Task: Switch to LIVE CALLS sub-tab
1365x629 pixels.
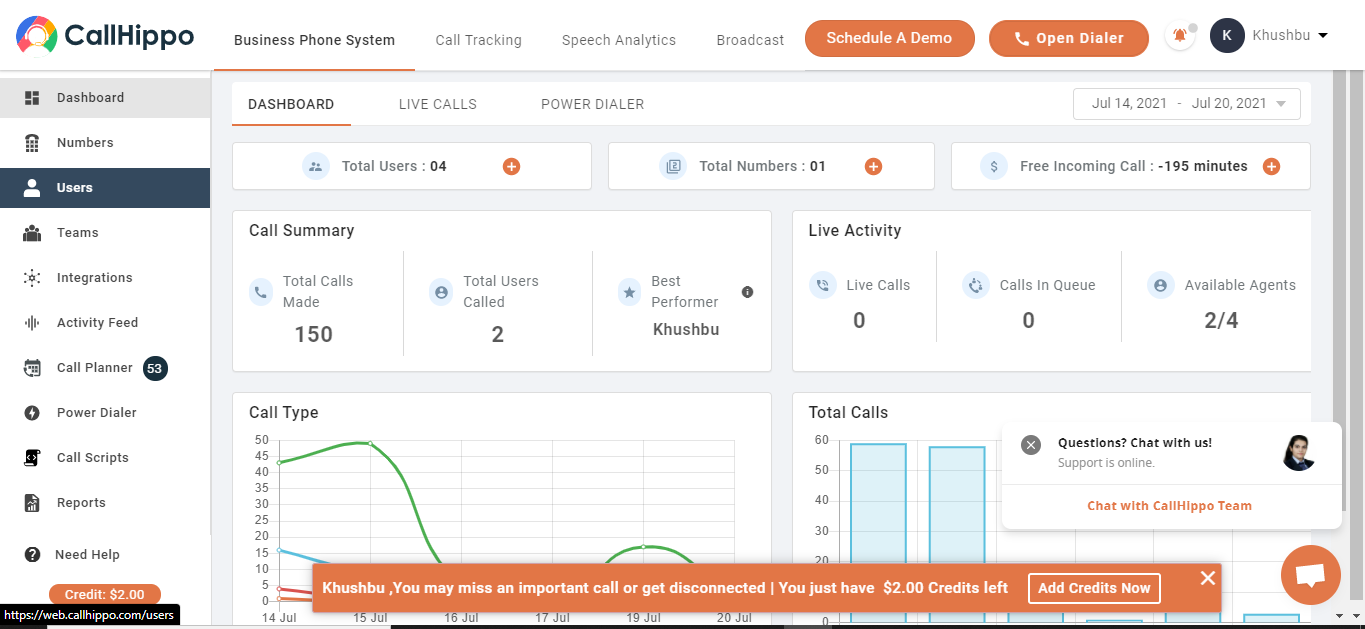Action: pos(438,104)
